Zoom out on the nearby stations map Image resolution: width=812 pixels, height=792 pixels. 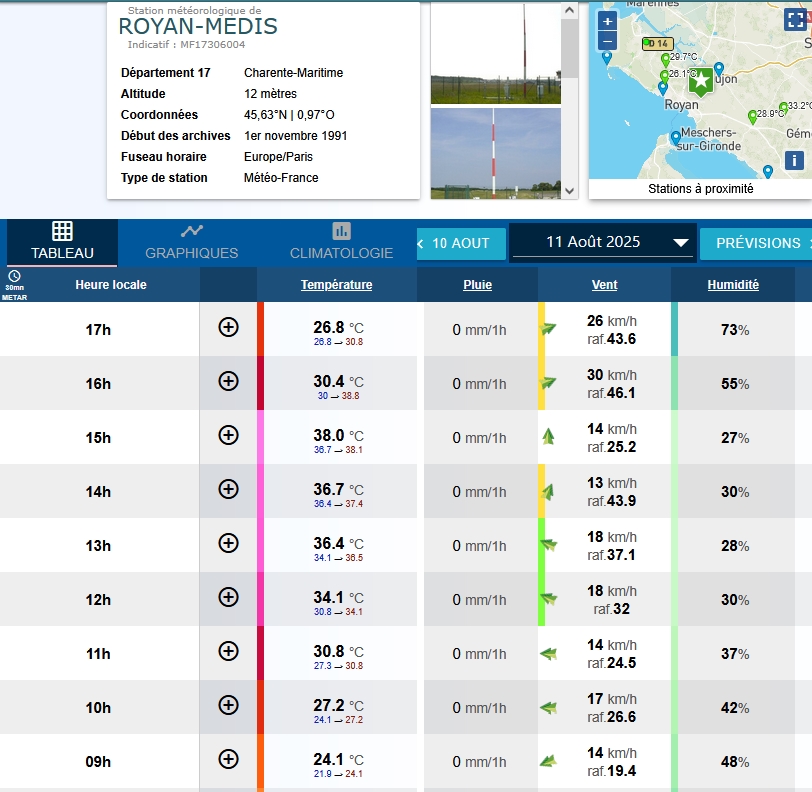click(607, 41)
